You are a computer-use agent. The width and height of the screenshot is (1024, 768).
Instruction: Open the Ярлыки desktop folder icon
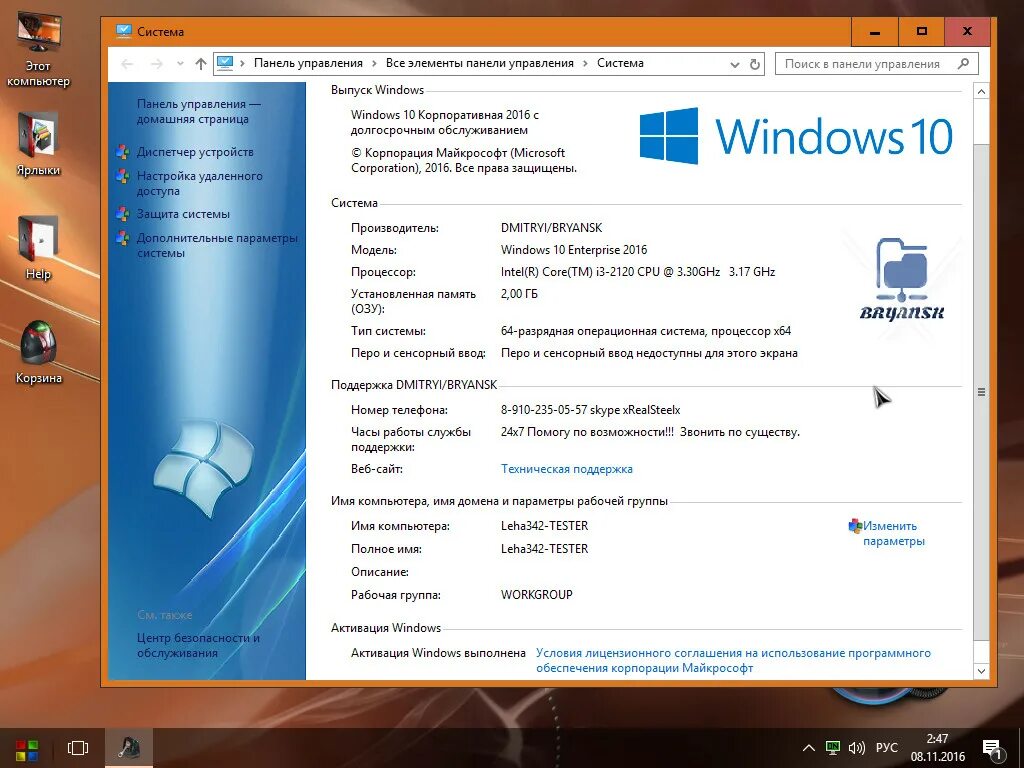(x=38, y=144)
